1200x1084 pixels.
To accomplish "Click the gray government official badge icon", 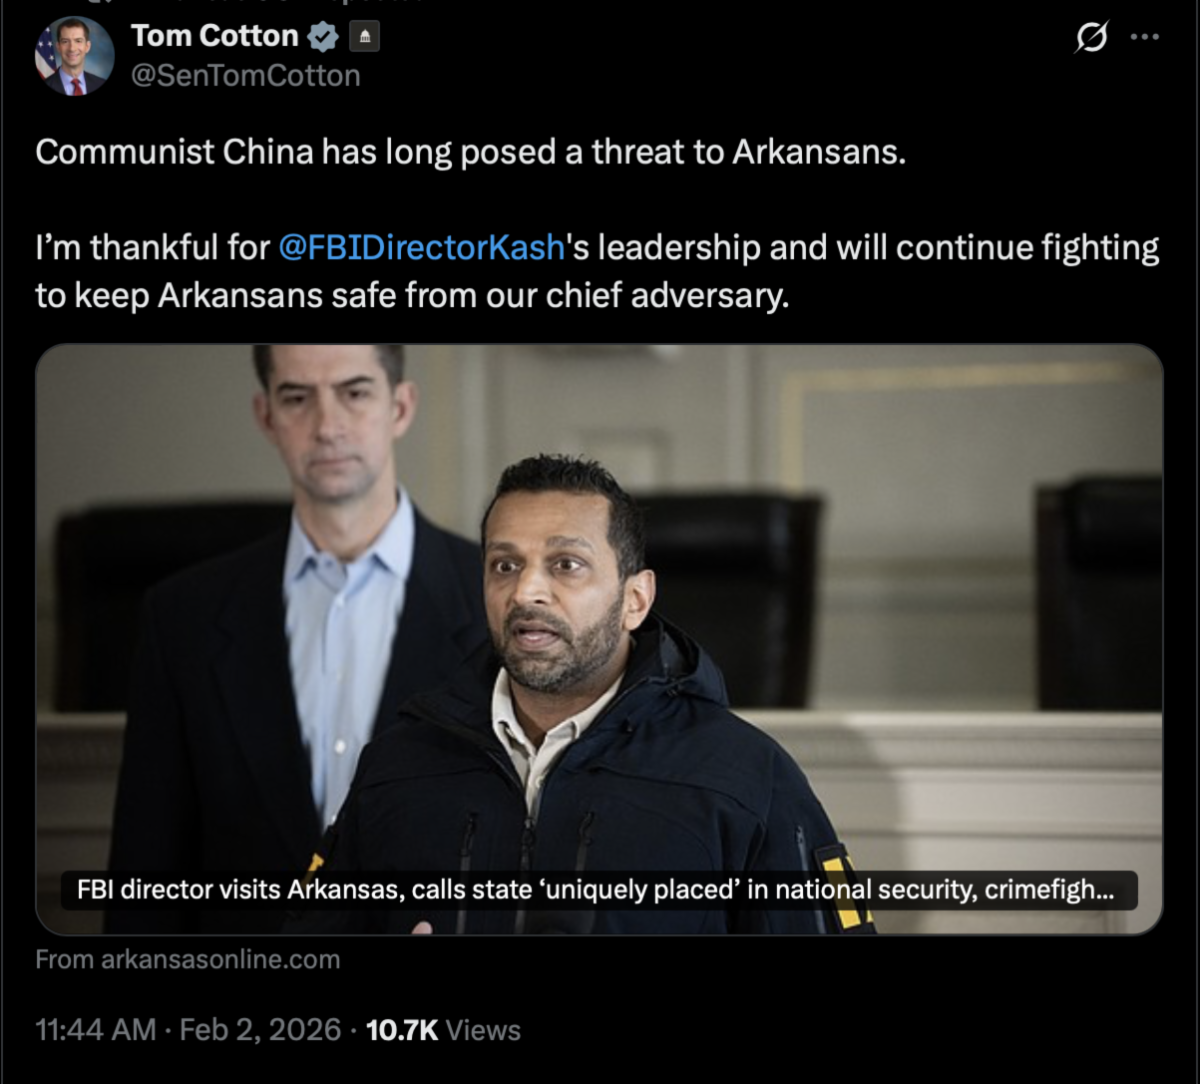I will pos(364,38).
